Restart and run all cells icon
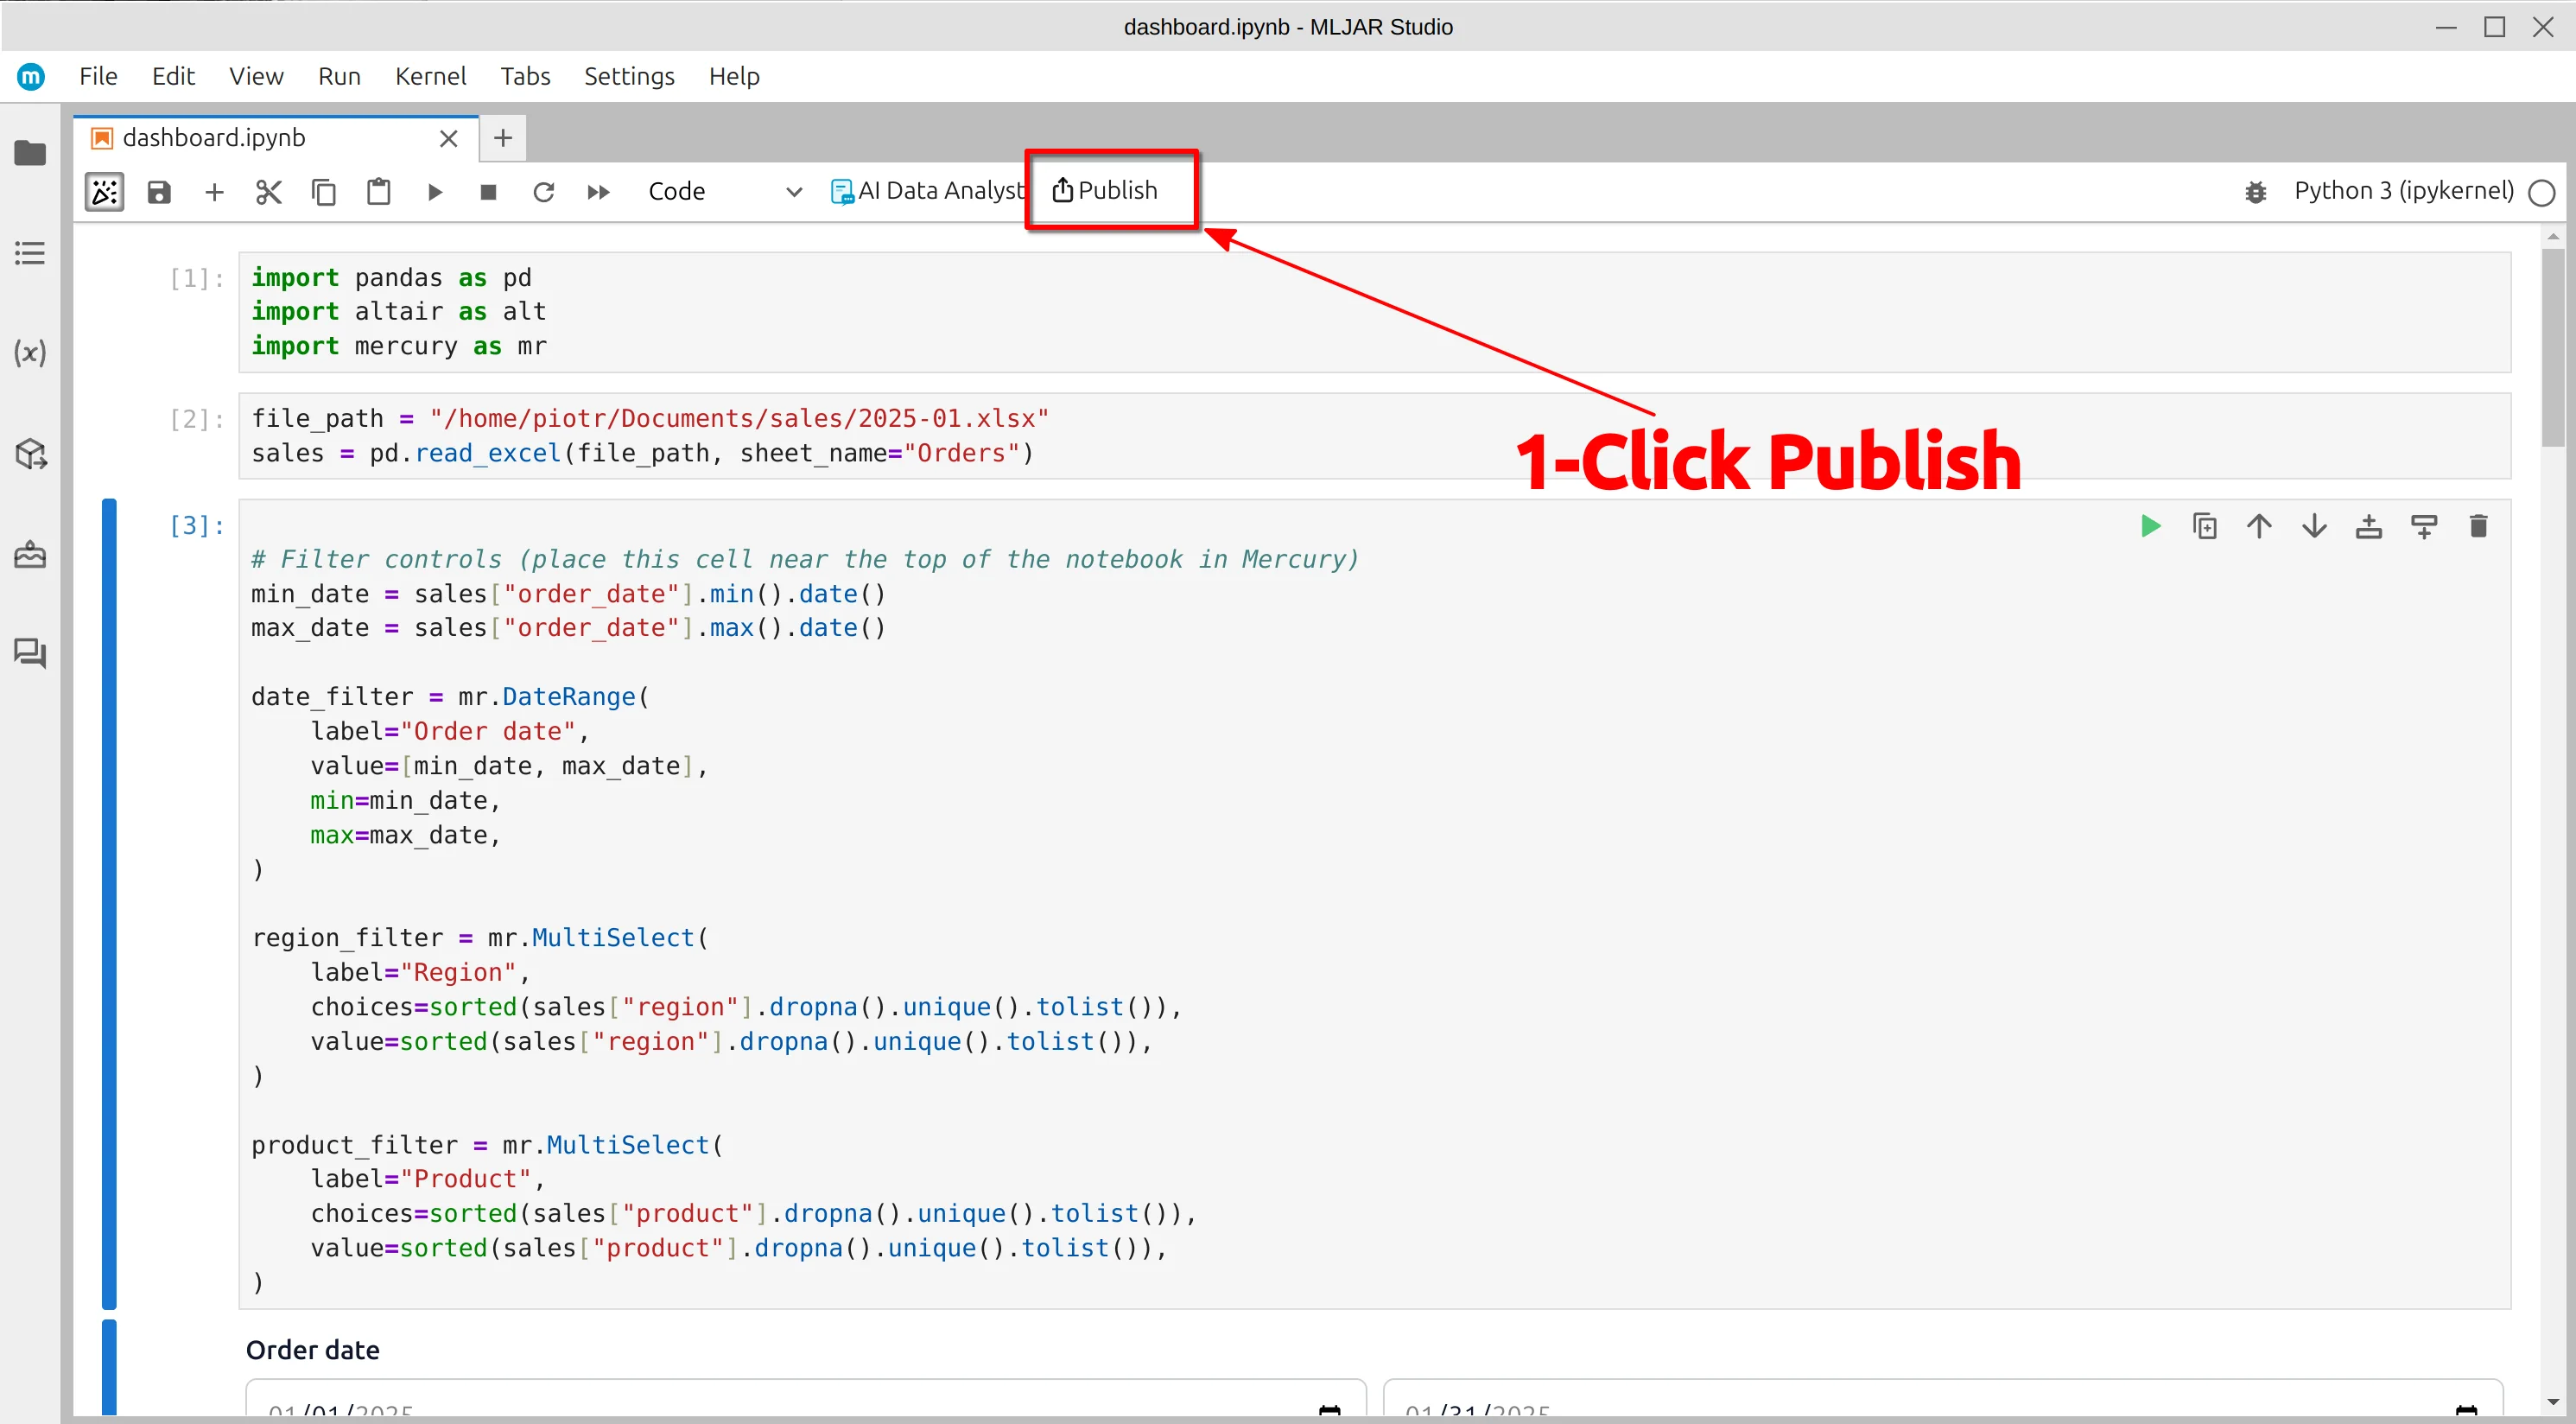Screen dimensions: 2576x1424 (x=598, y=192)
